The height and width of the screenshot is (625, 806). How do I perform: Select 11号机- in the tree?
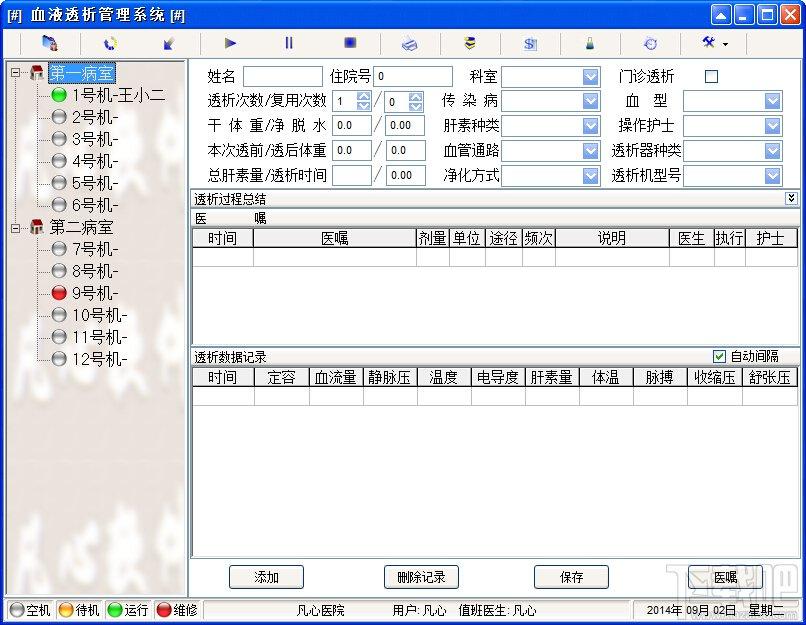tap(100, 337)
